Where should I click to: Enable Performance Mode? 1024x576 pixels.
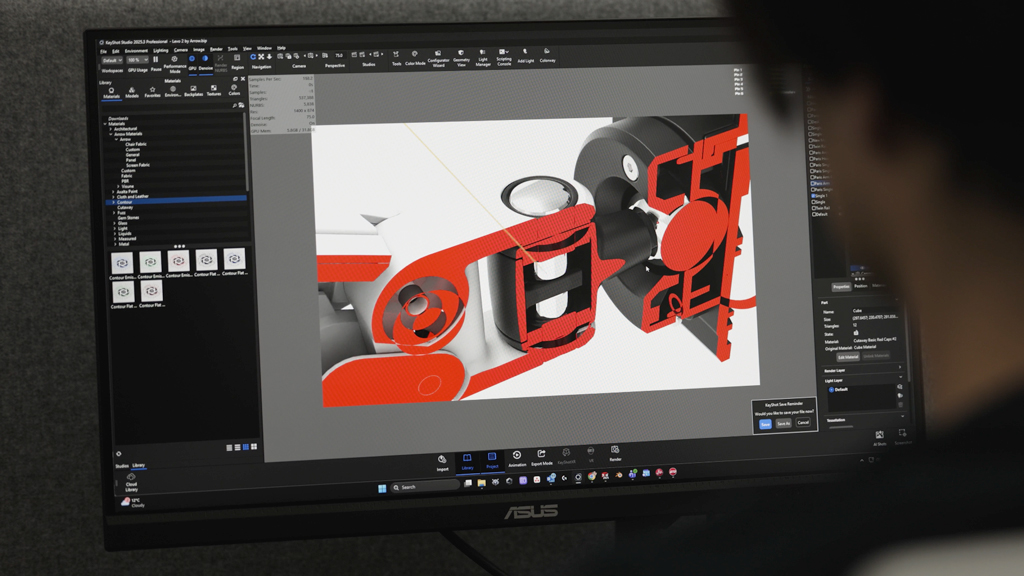coord(174,64)
